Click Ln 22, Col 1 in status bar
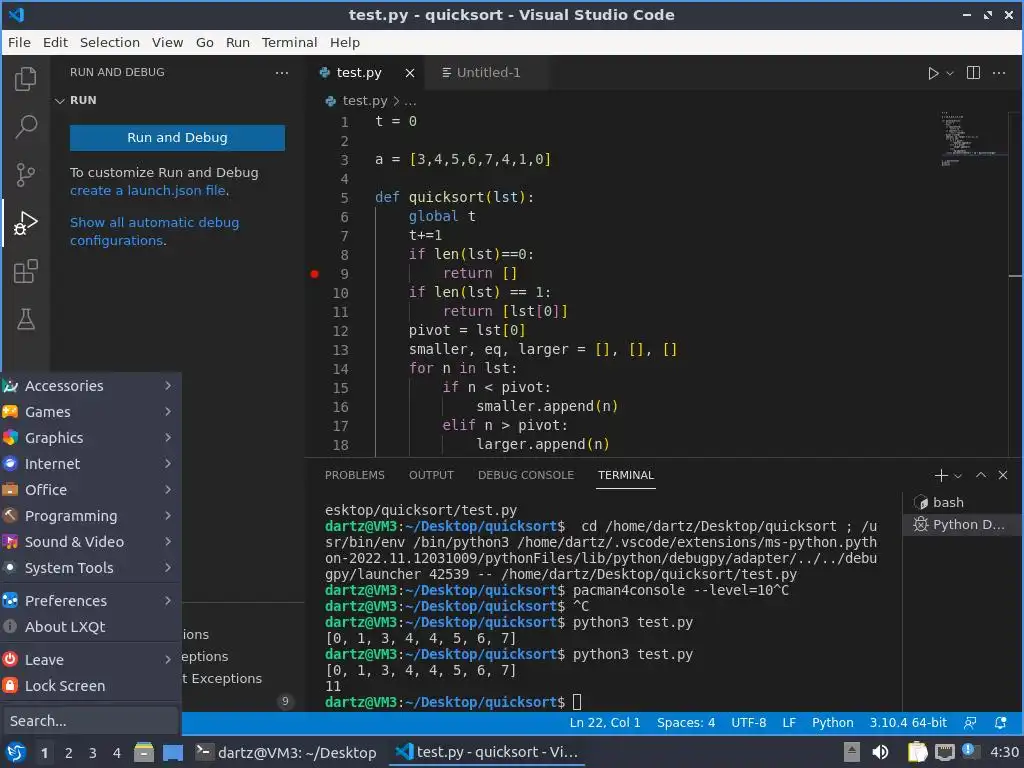 (605, 723)
